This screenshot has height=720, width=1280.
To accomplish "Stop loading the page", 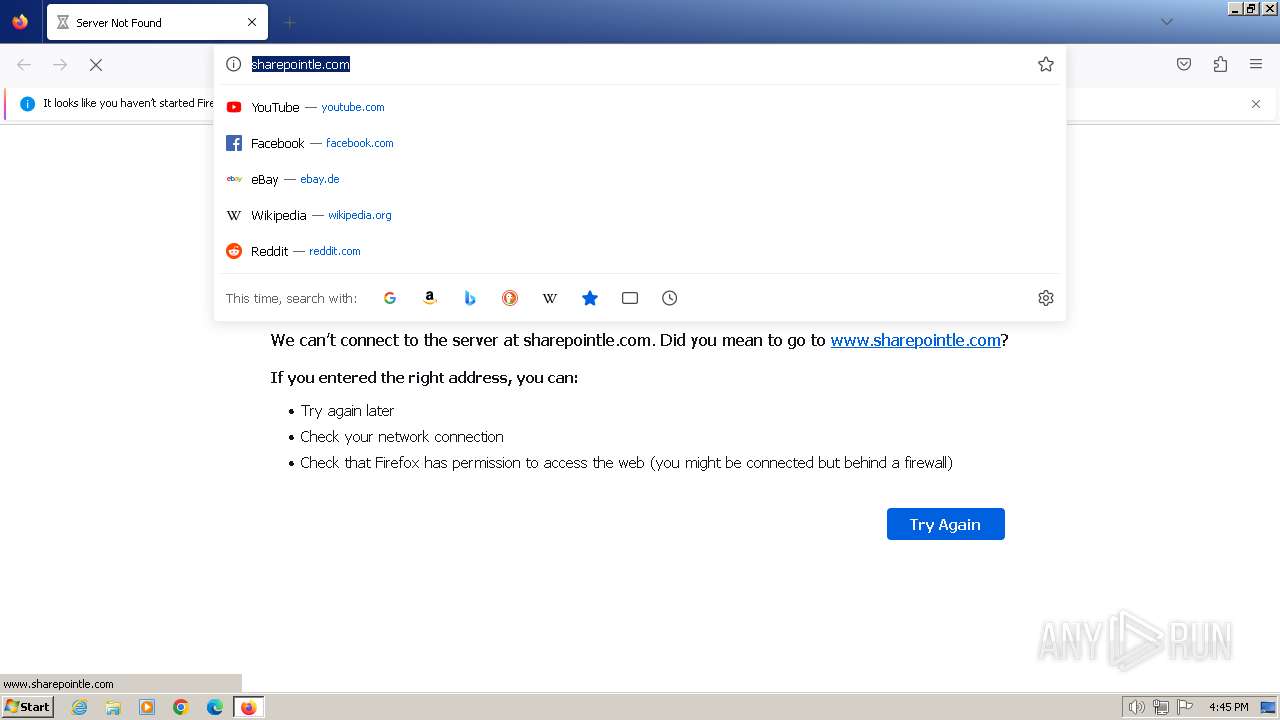I will [96, 64].
